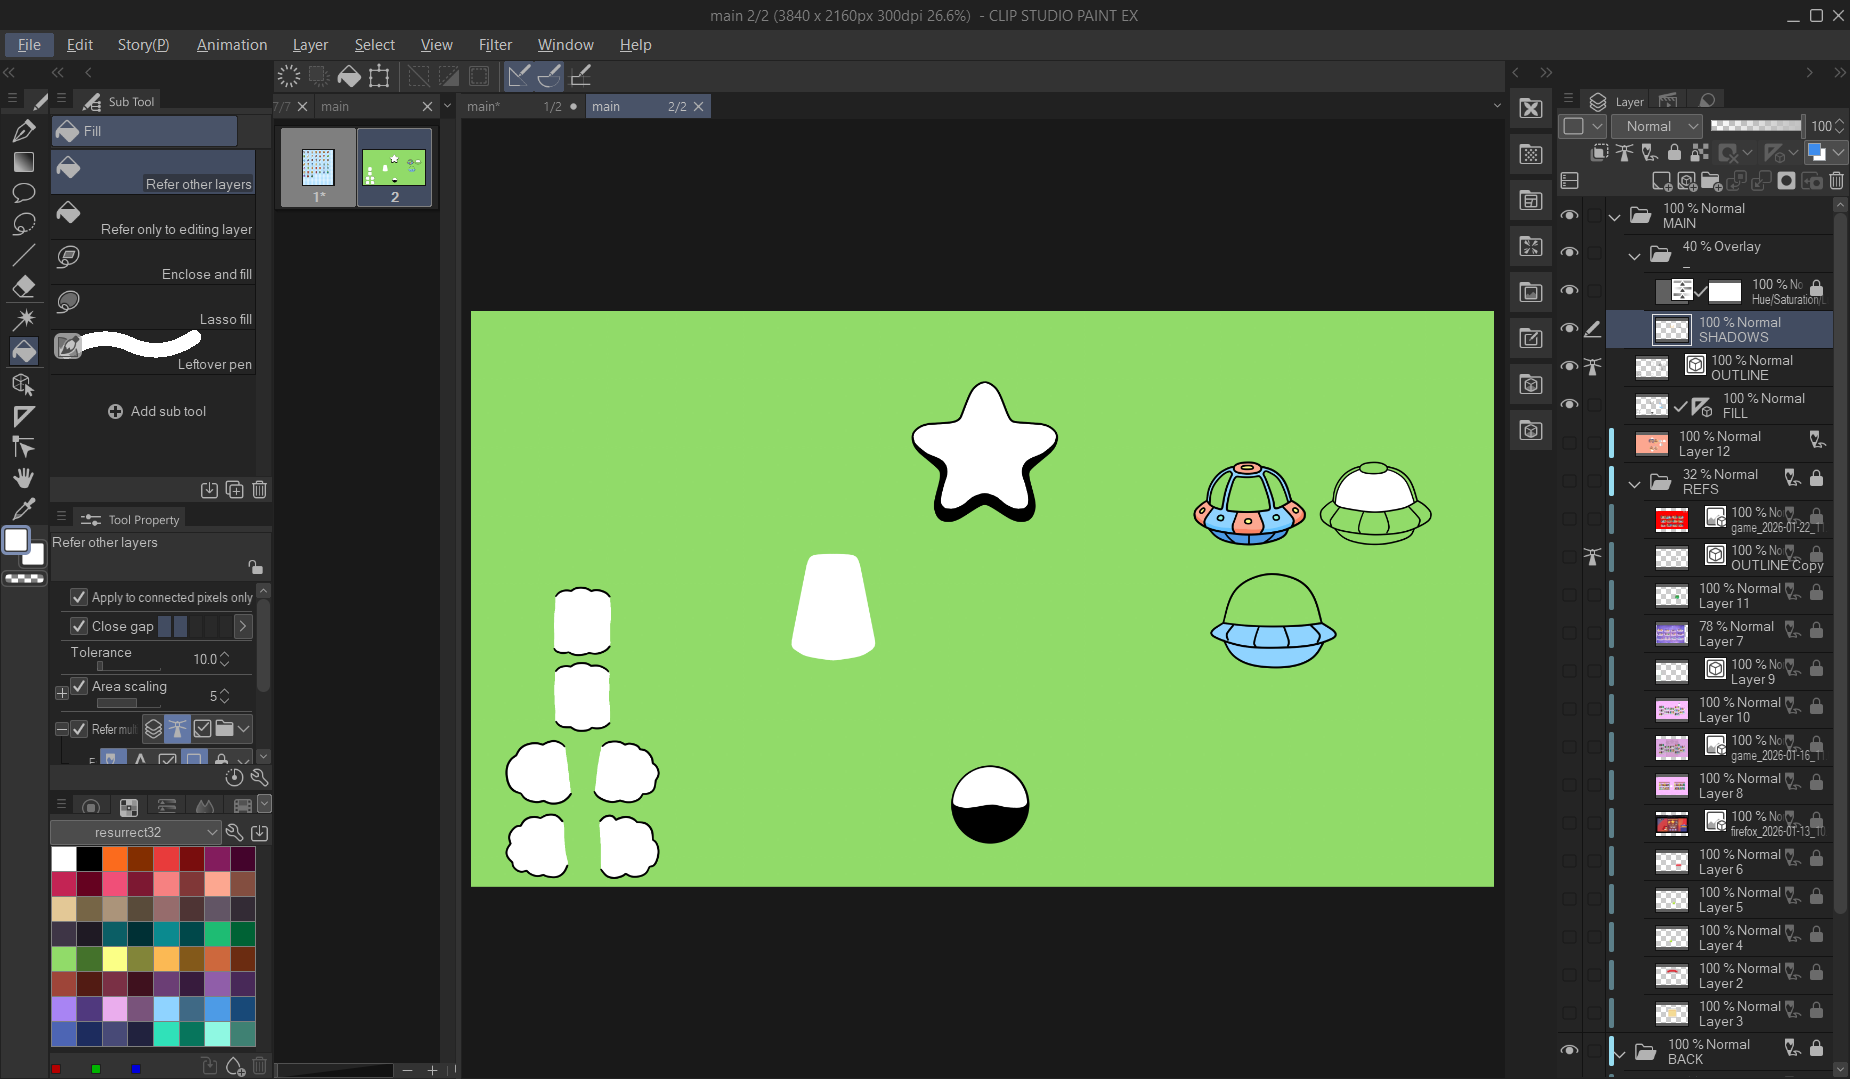This screenshot has height=1079, width=1850.
Task: Switch to the main 1/2 tab
Action: [x=510, y=107]
